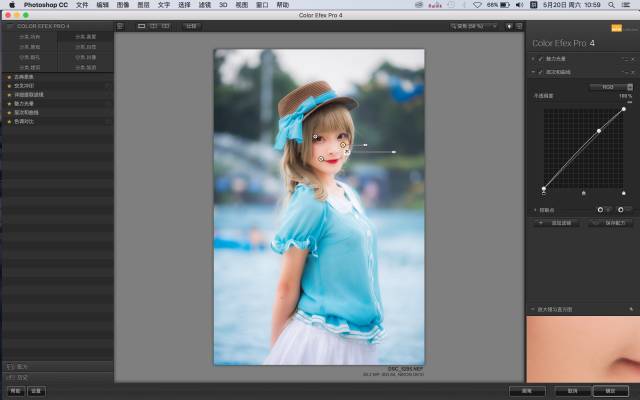
Task: Open the Apple menu
Action: 12,5
